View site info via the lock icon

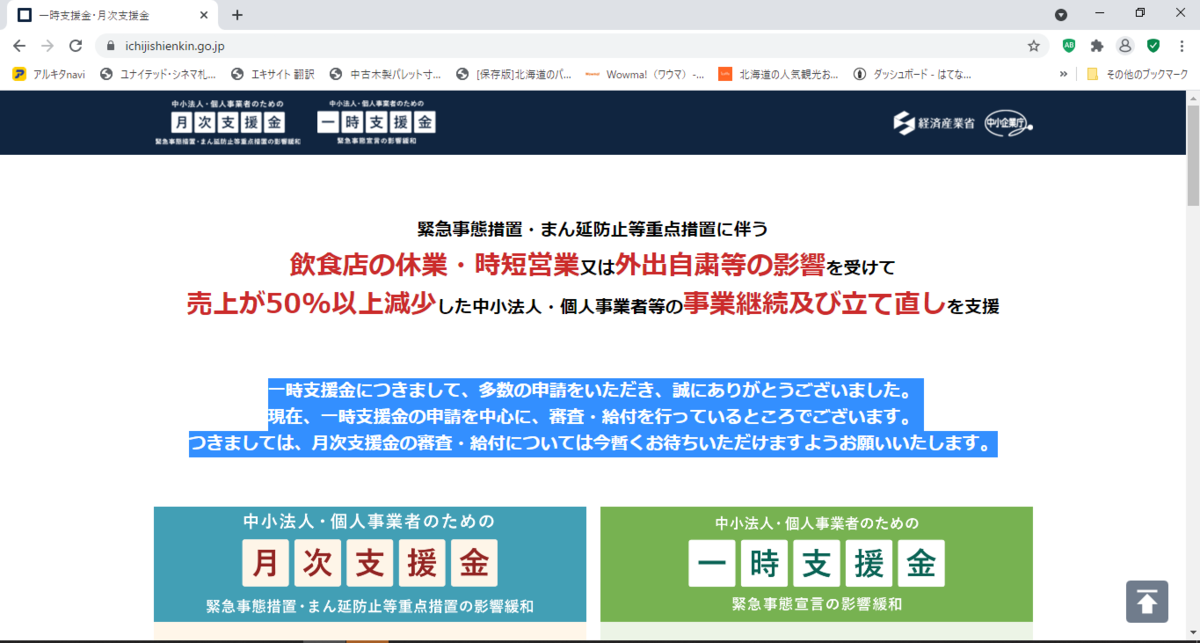tap(111, 46)
